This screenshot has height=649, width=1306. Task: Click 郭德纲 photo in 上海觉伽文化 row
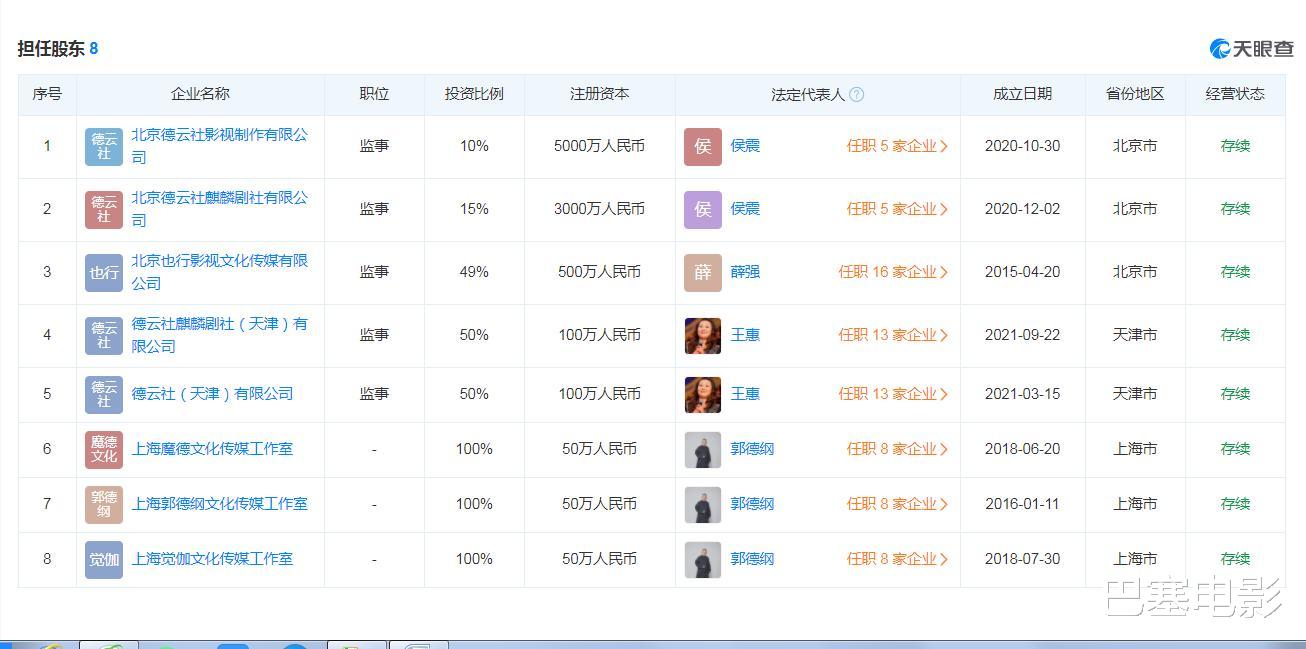pos(703,559)
